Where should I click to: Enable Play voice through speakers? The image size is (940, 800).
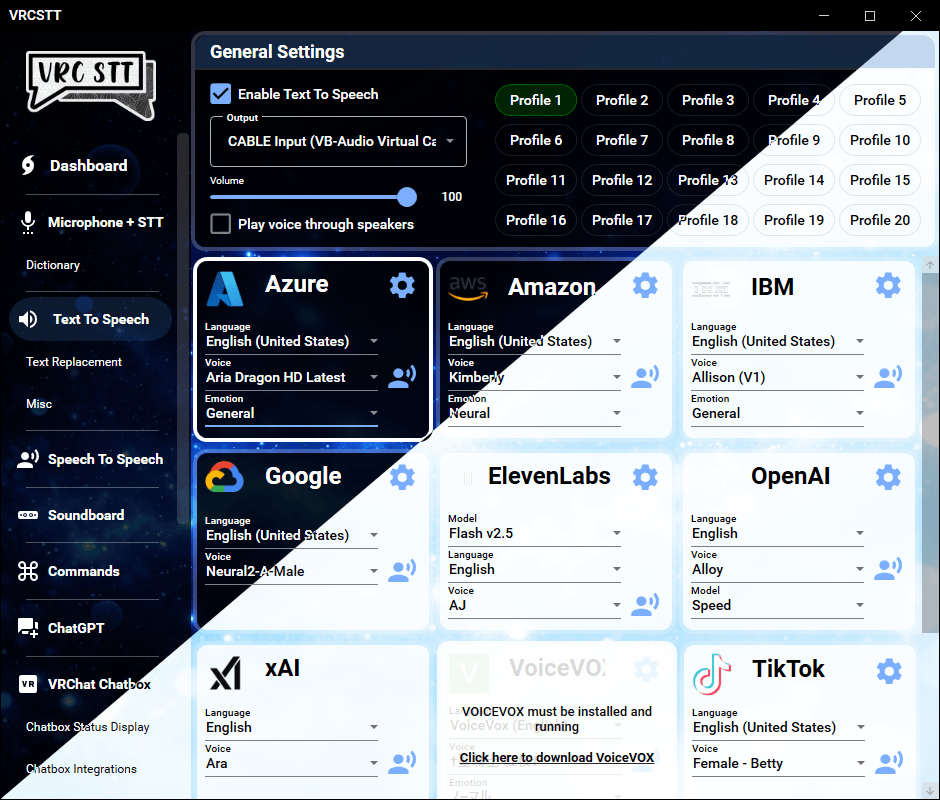220,223
